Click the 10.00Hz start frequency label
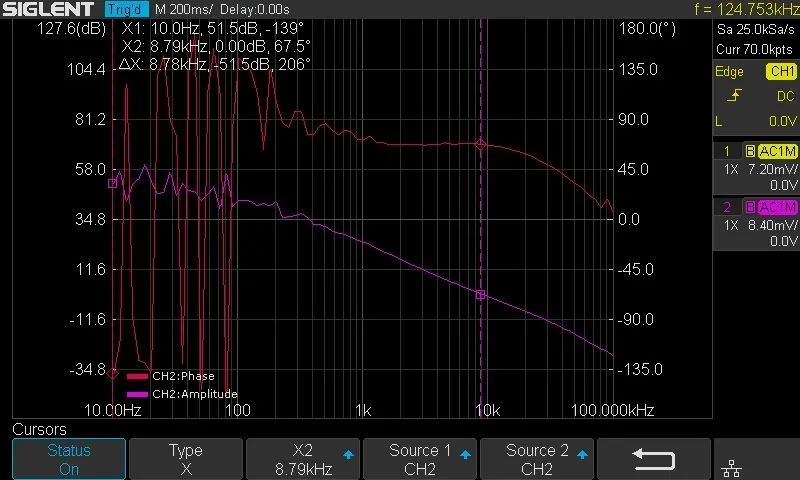The width and height of the screenshot is (800, 480). click(x=112, y=410)
